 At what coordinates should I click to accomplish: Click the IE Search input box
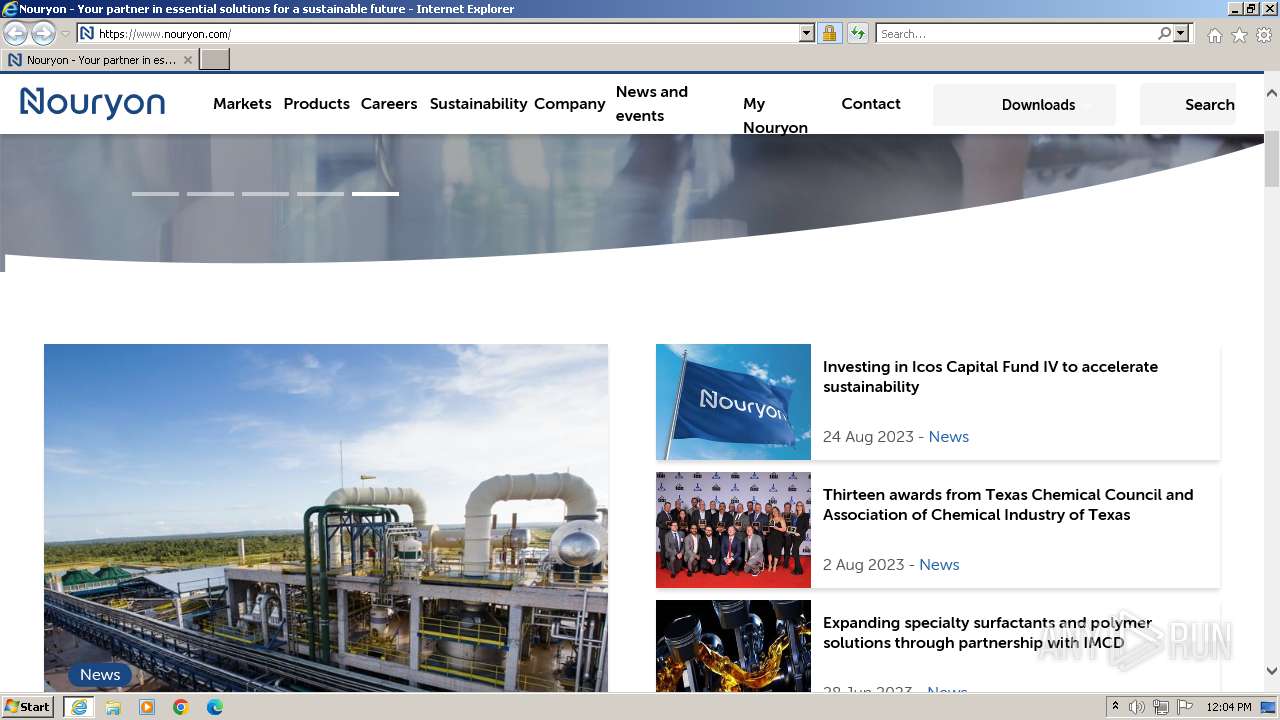pyautogui.click(x=1017, y=34)
